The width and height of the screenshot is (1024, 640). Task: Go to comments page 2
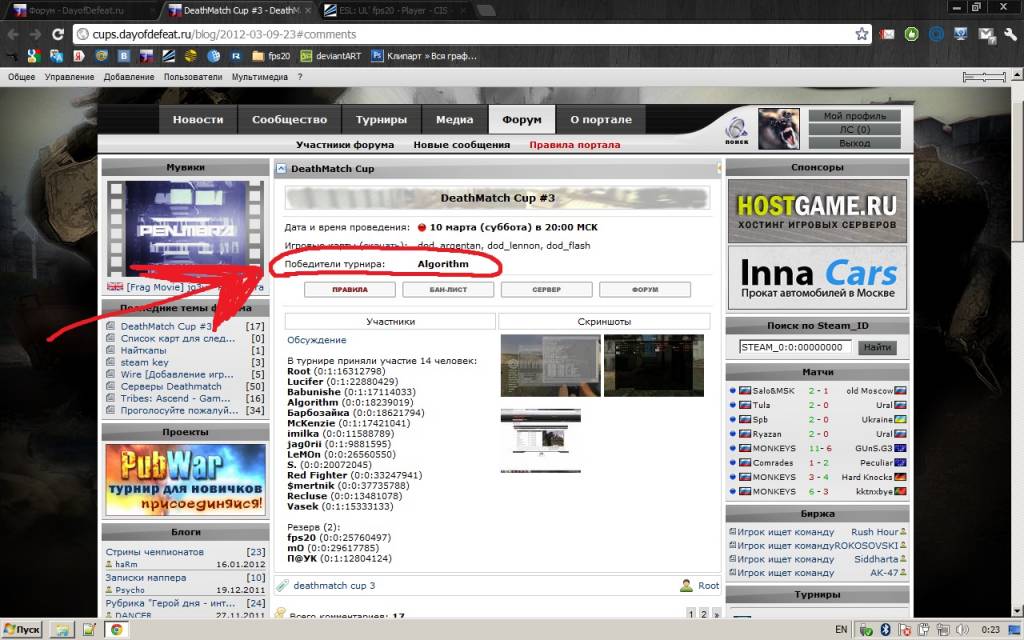click(x=704, y=613)
